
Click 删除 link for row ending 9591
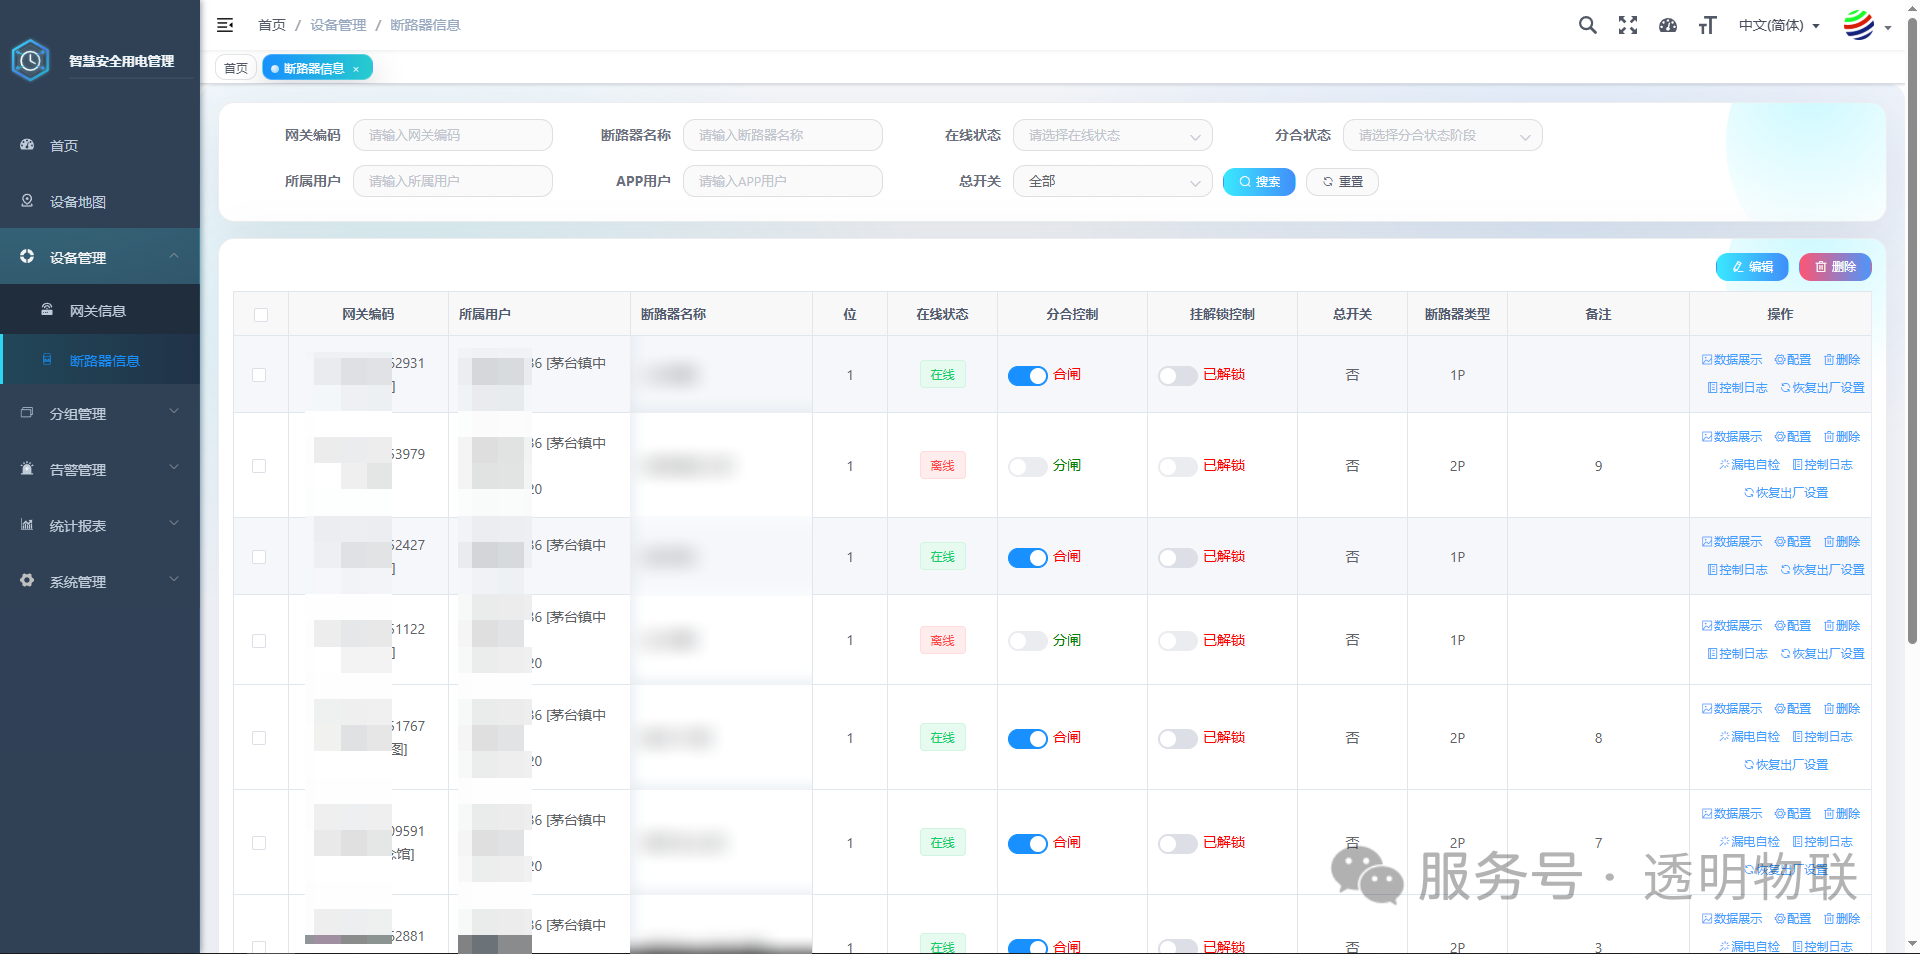(1842, 814)
